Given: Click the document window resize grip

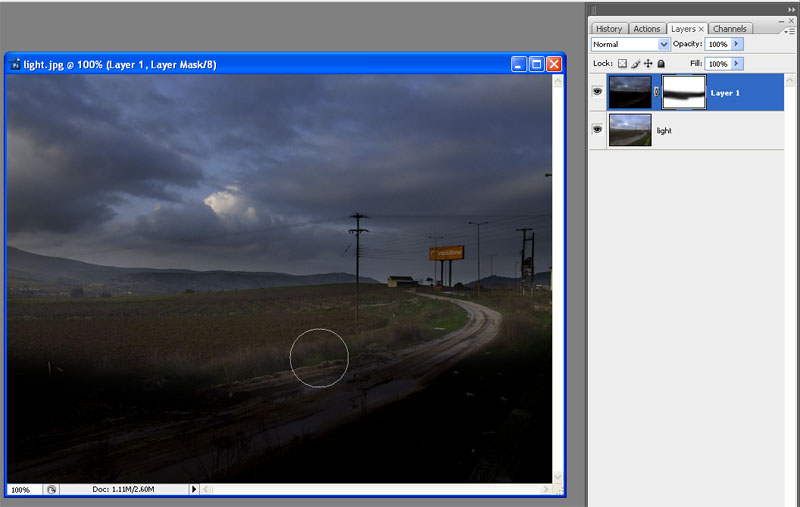Looking at the screenshot, I should (558, 490).
